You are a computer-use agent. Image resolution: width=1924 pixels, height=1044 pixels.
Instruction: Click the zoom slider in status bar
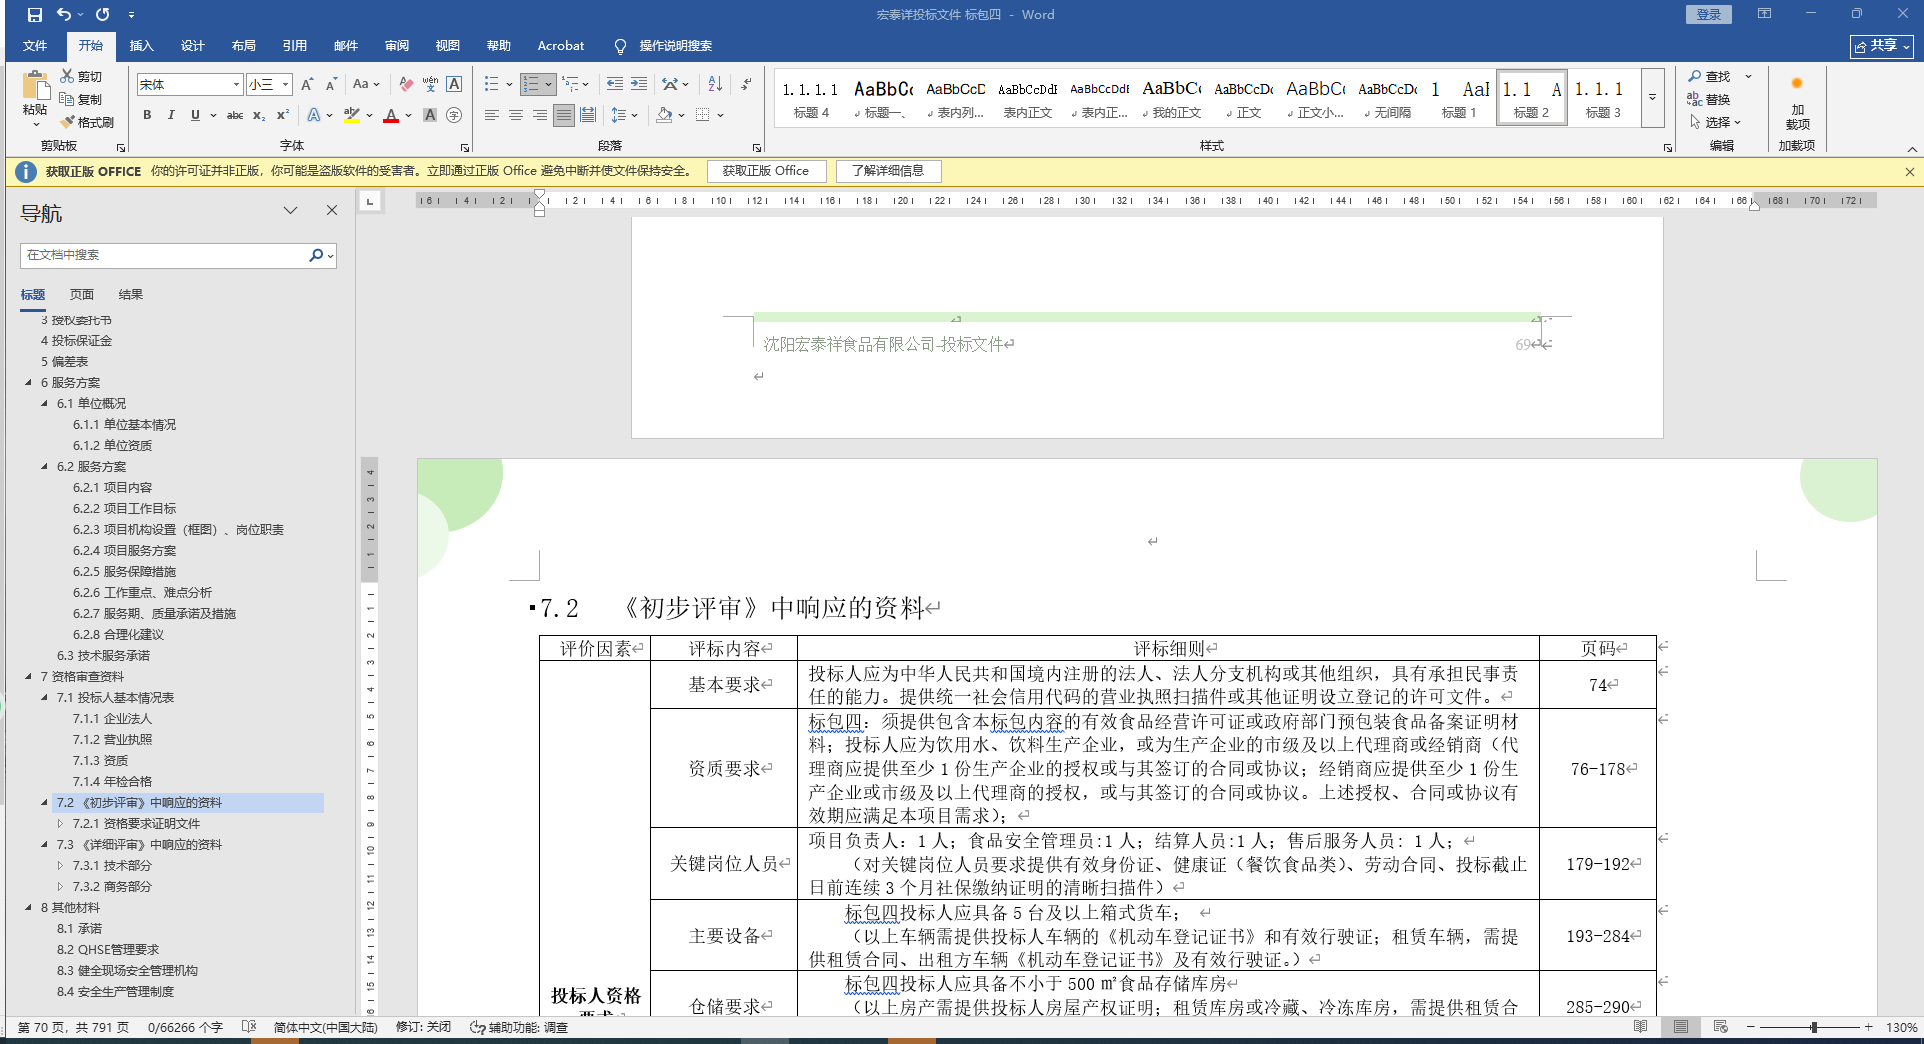tap(1813, 1027)
